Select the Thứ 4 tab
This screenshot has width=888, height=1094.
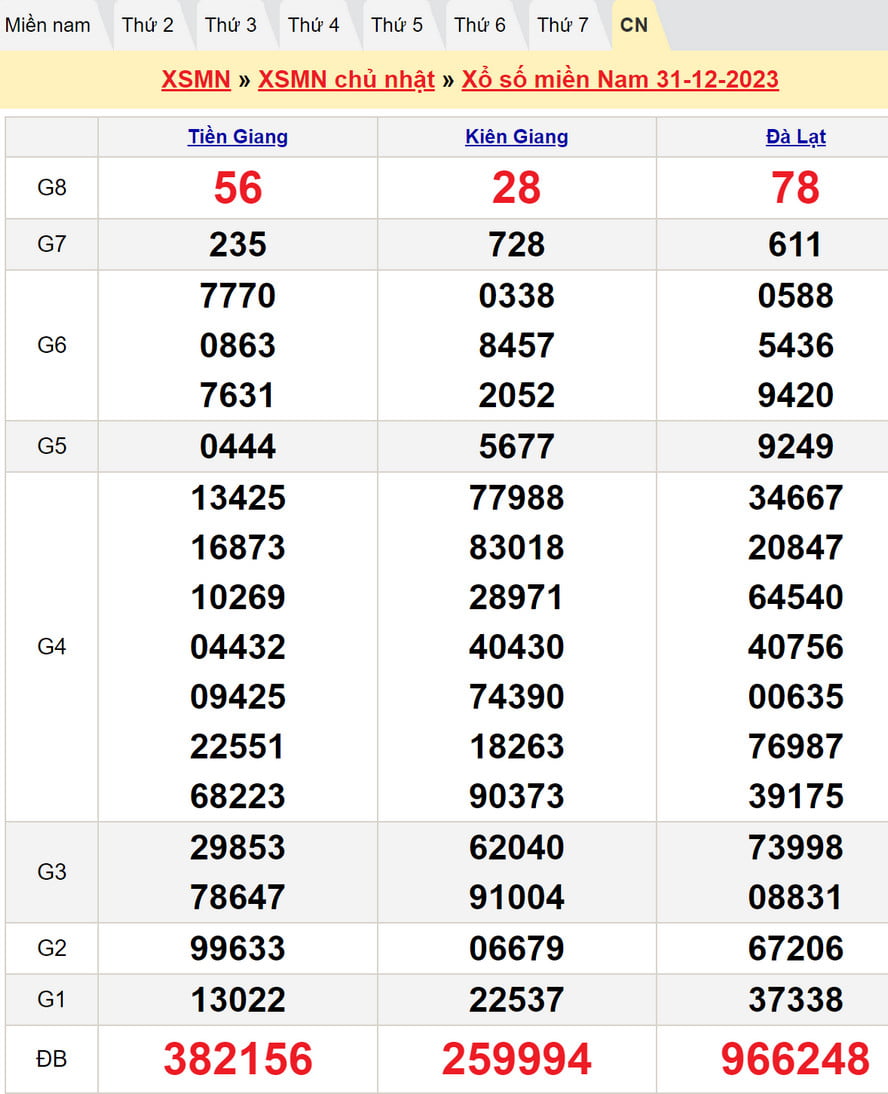coord(314,25)
